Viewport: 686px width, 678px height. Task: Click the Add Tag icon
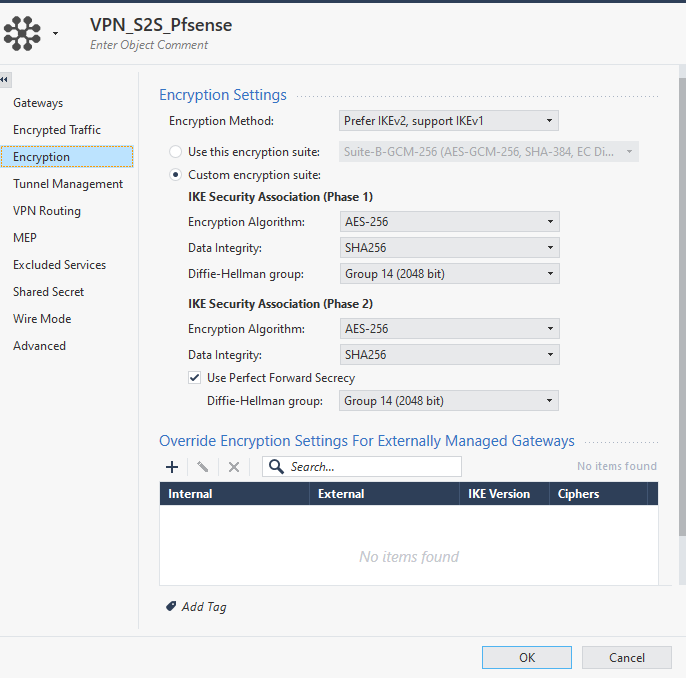pyautogui.click(x=171, y=606)
